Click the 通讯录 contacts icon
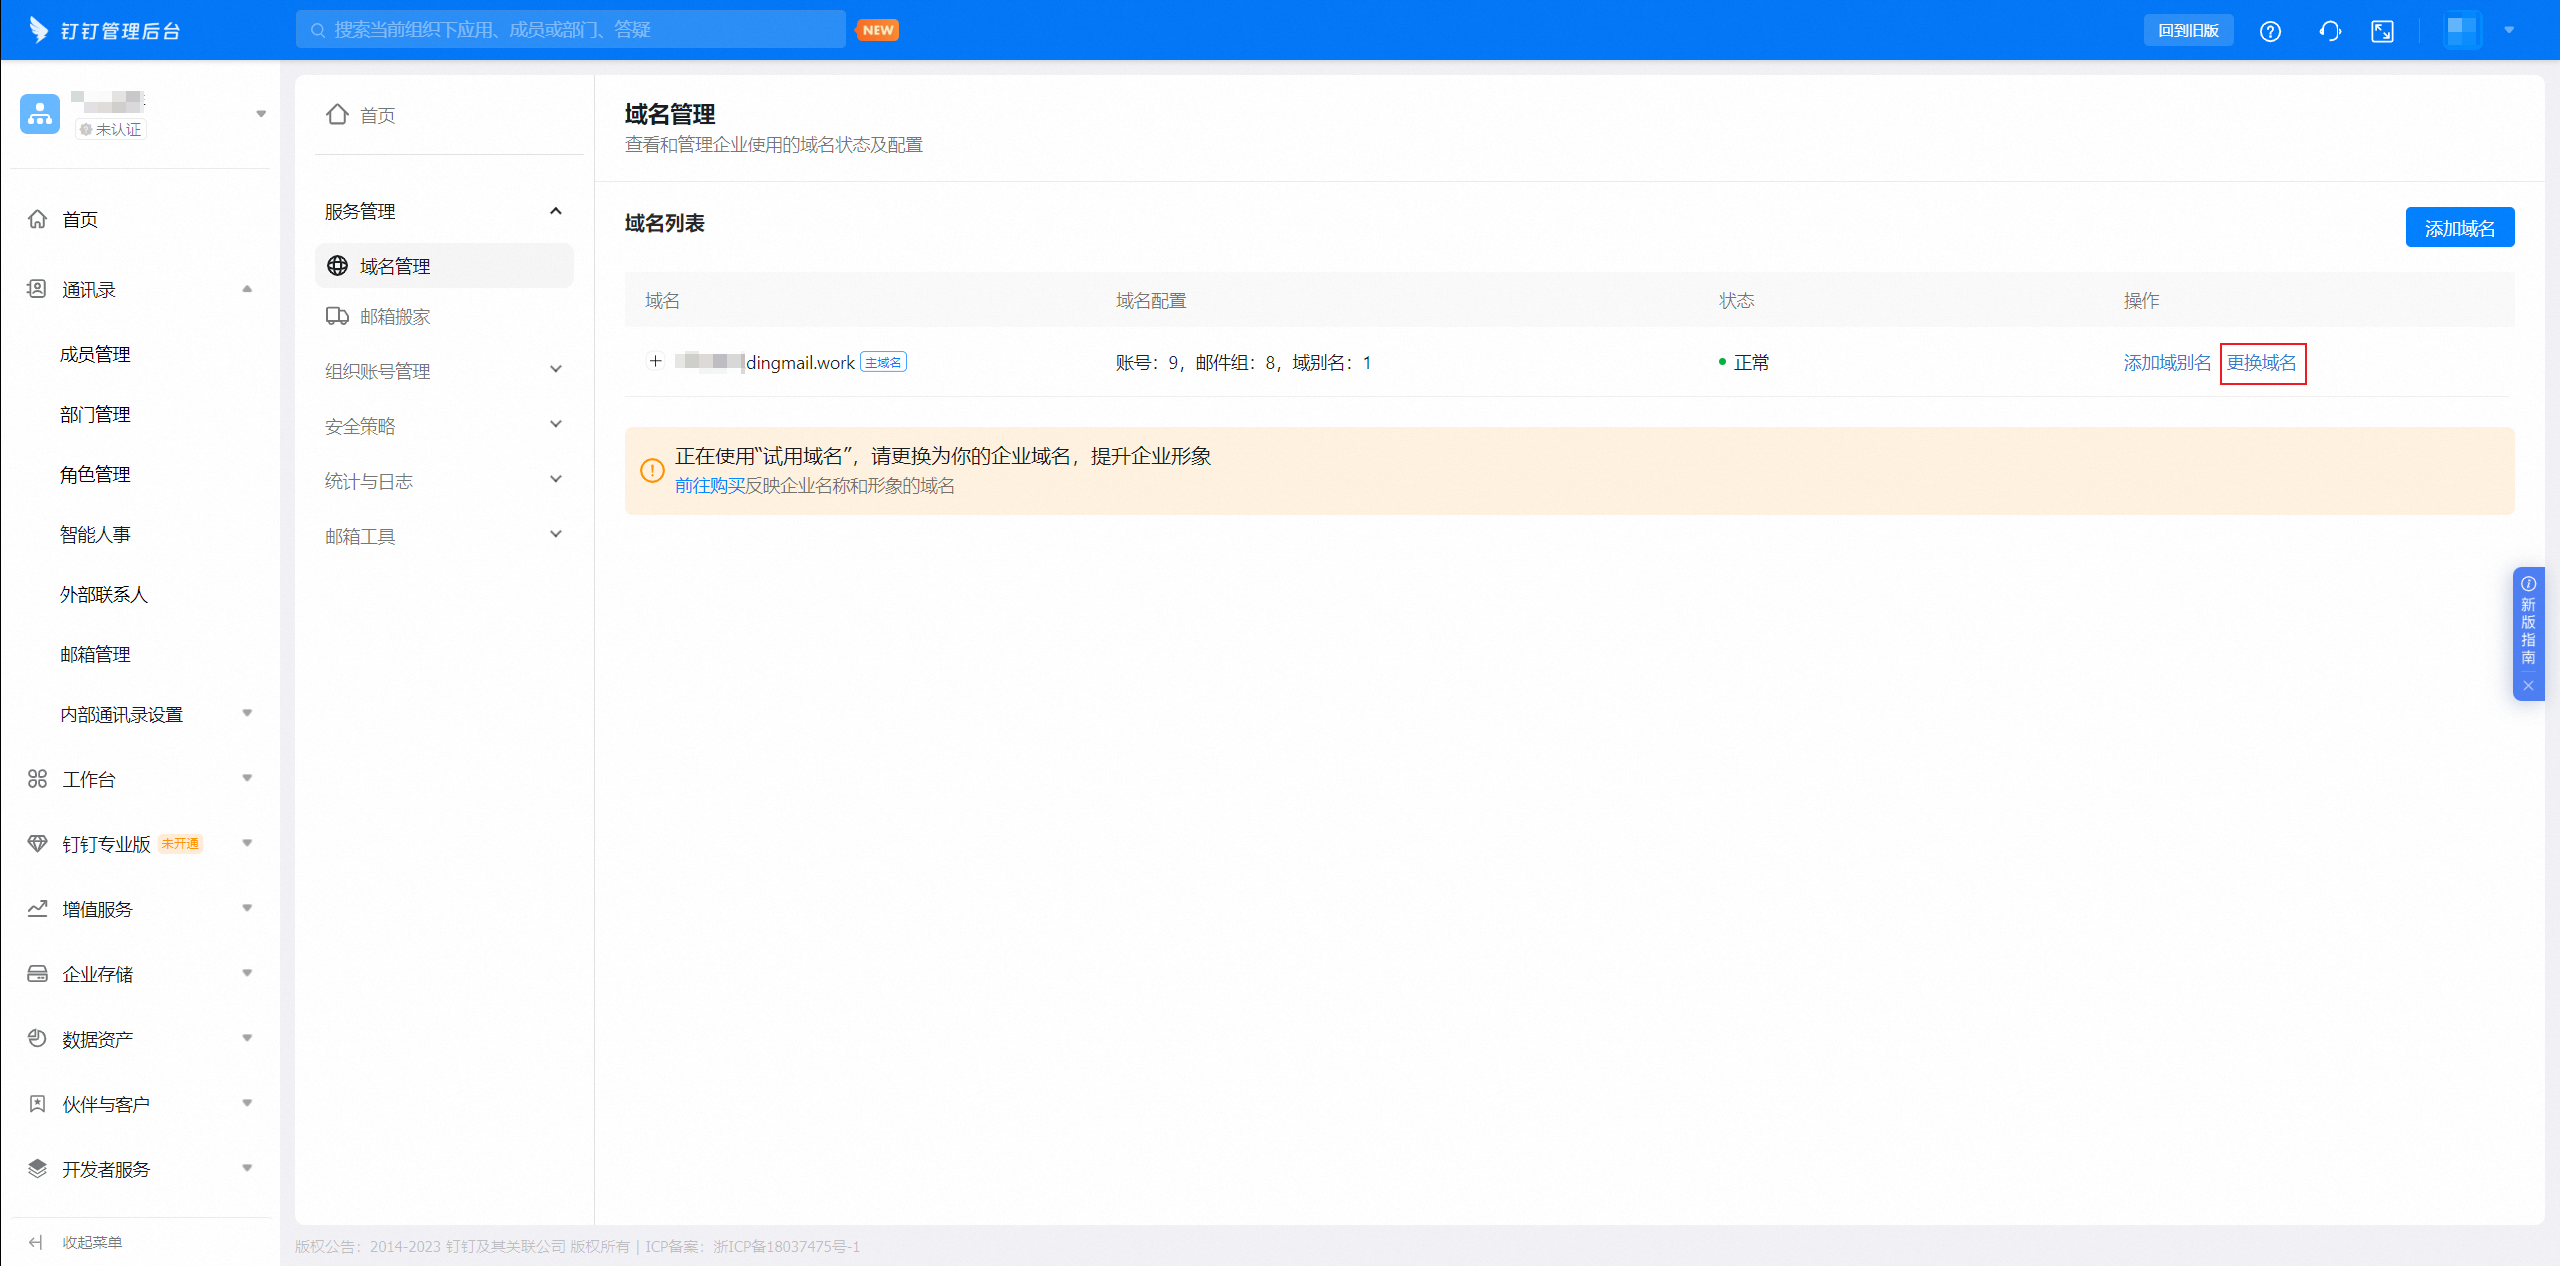Viewport: 2560px width, 1266px height. click(x=37, y=289)
